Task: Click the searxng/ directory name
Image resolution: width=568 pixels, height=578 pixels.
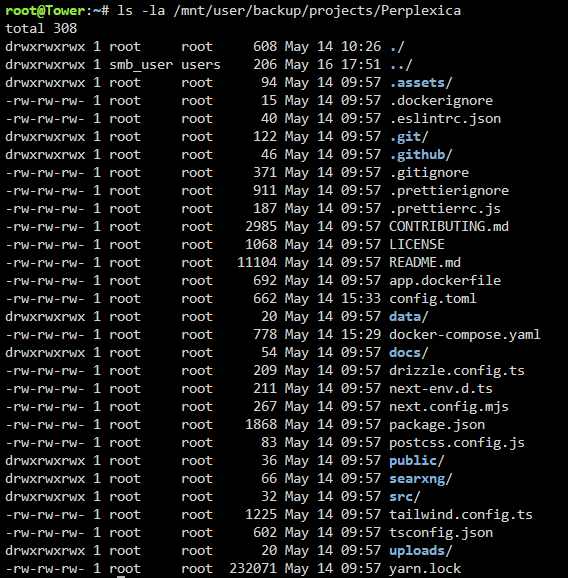Action: coord(421,478)
